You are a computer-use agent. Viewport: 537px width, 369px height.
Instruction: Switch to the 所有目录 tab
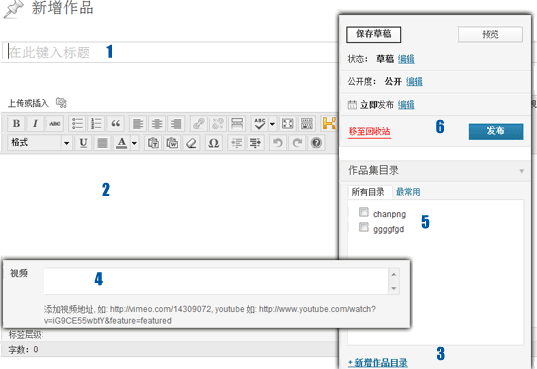[369, 192]
